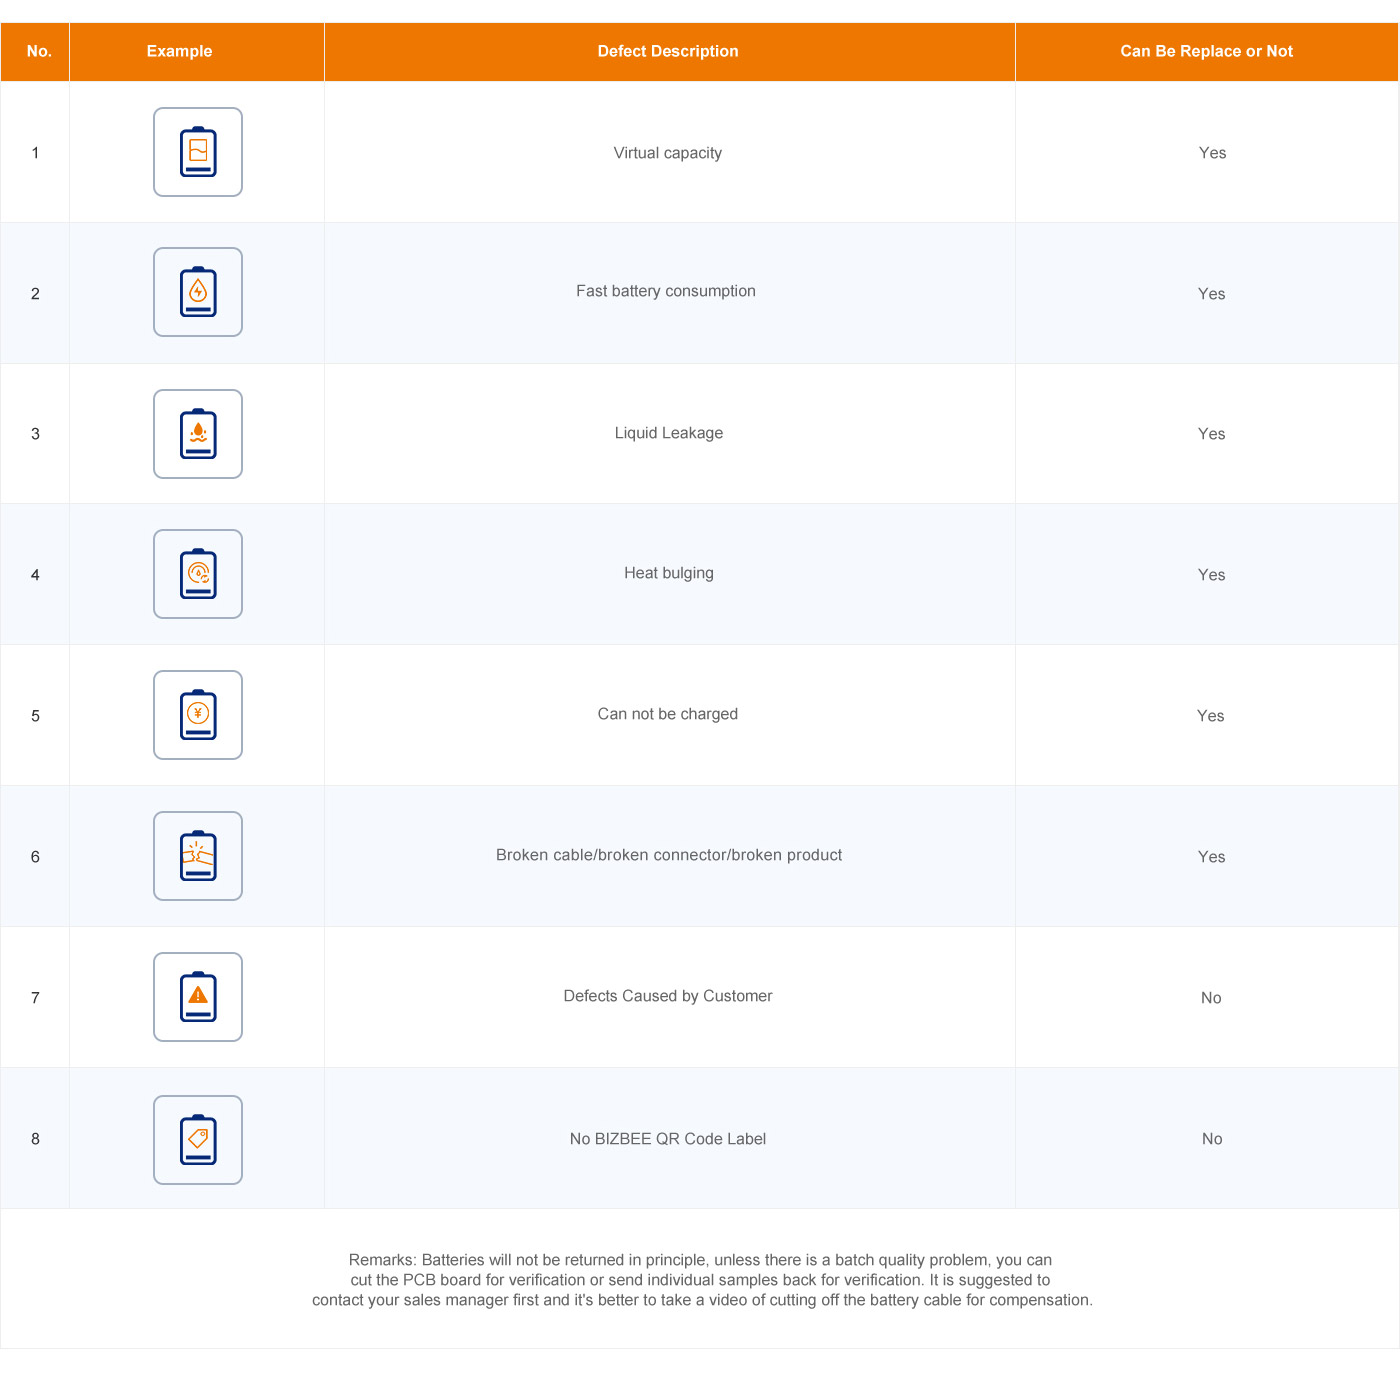Viewport: 1400px width, 1373px height.
Task: Click the Remarks paragraph at the bottom
Action: pos(702,1280)
